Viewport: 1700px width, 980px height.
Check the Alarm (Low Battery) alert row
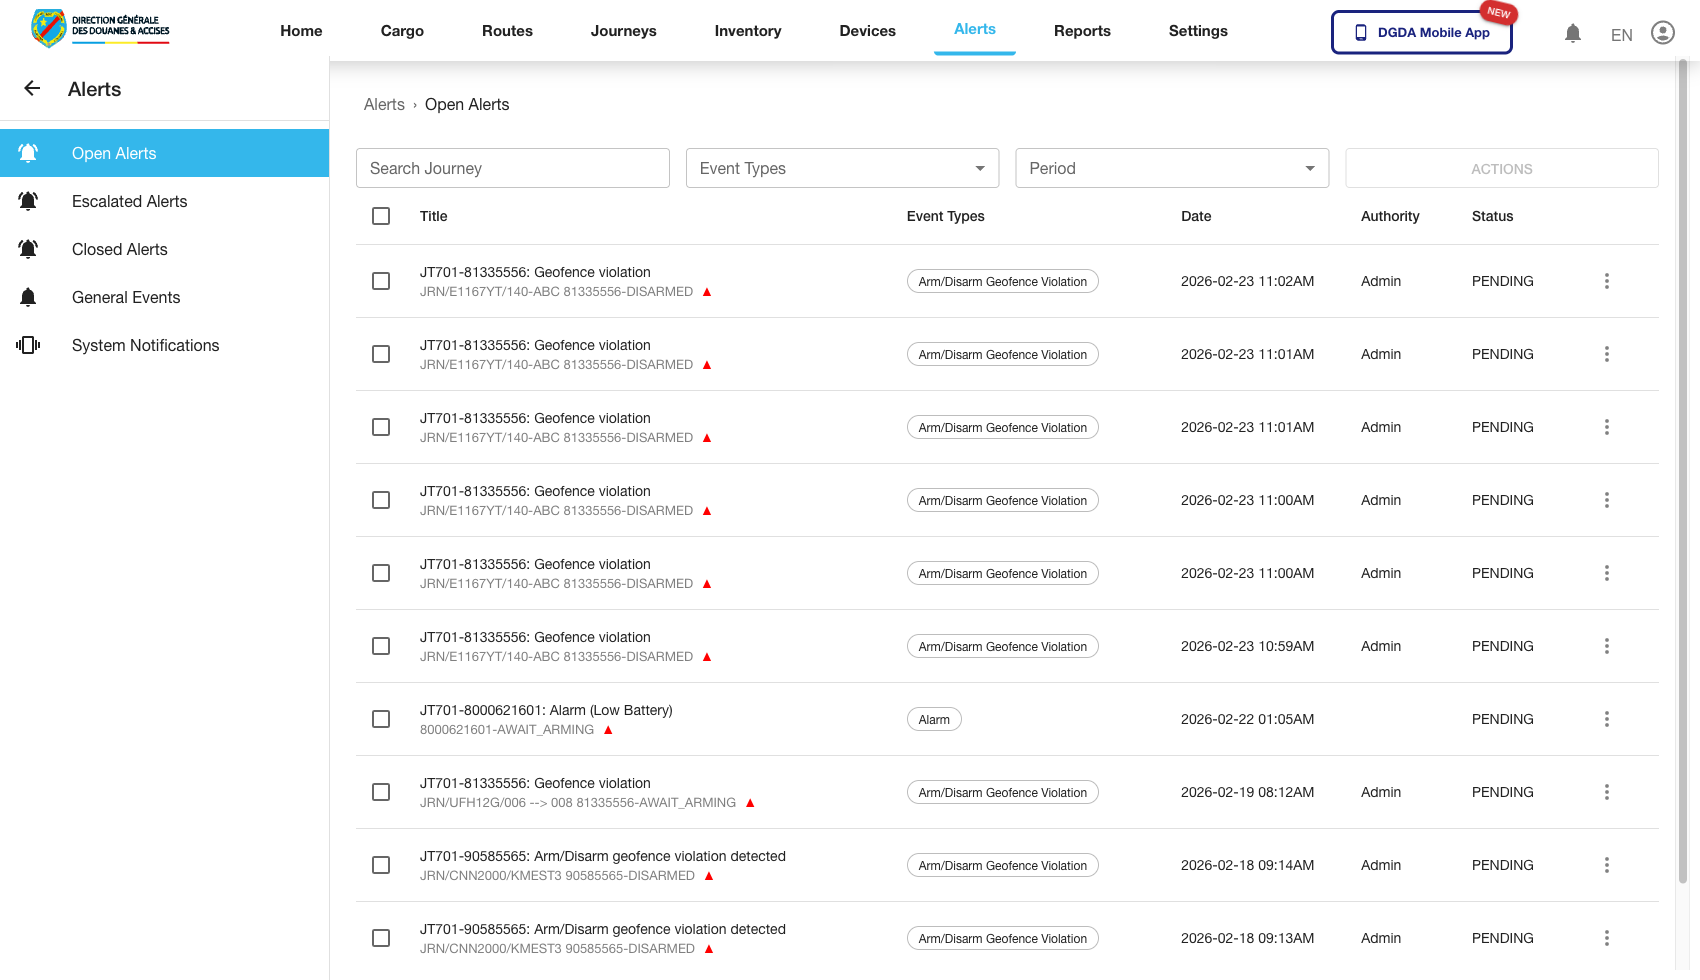(381, 719)
